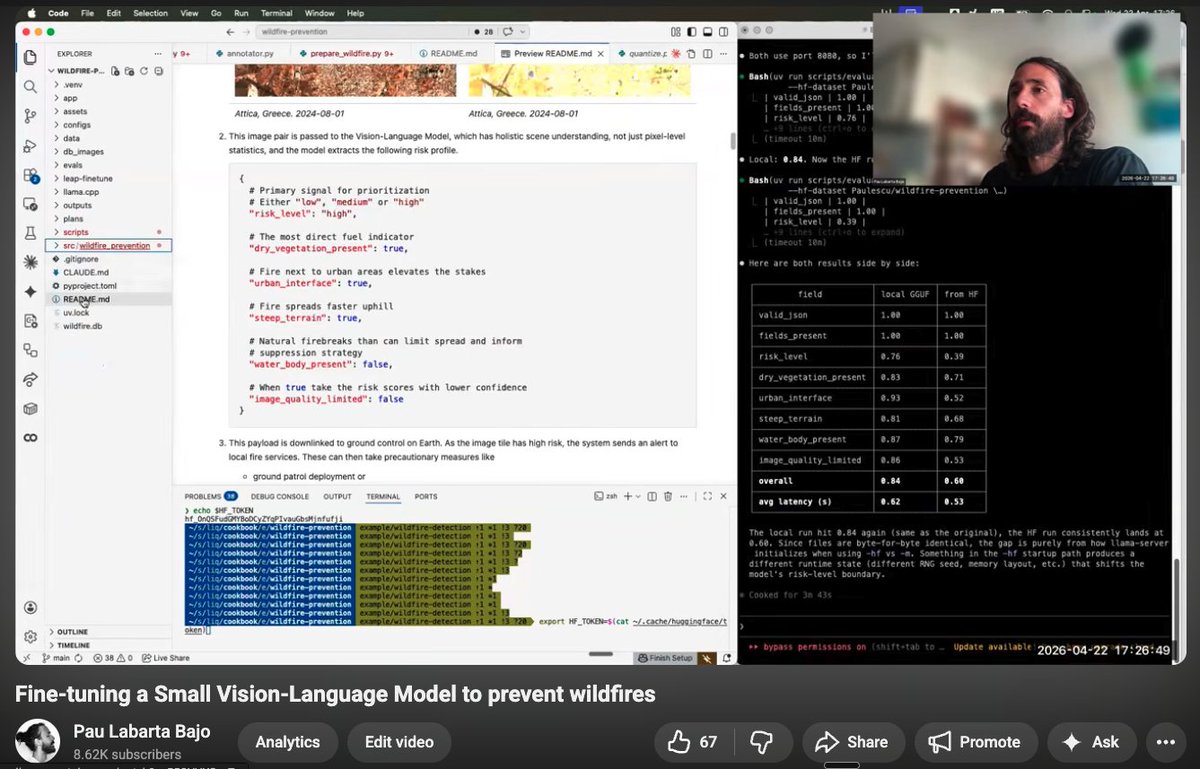Maximize the terminal panel size
The height and width of the screenshot is (769, 1200).
tap(707, 496)
